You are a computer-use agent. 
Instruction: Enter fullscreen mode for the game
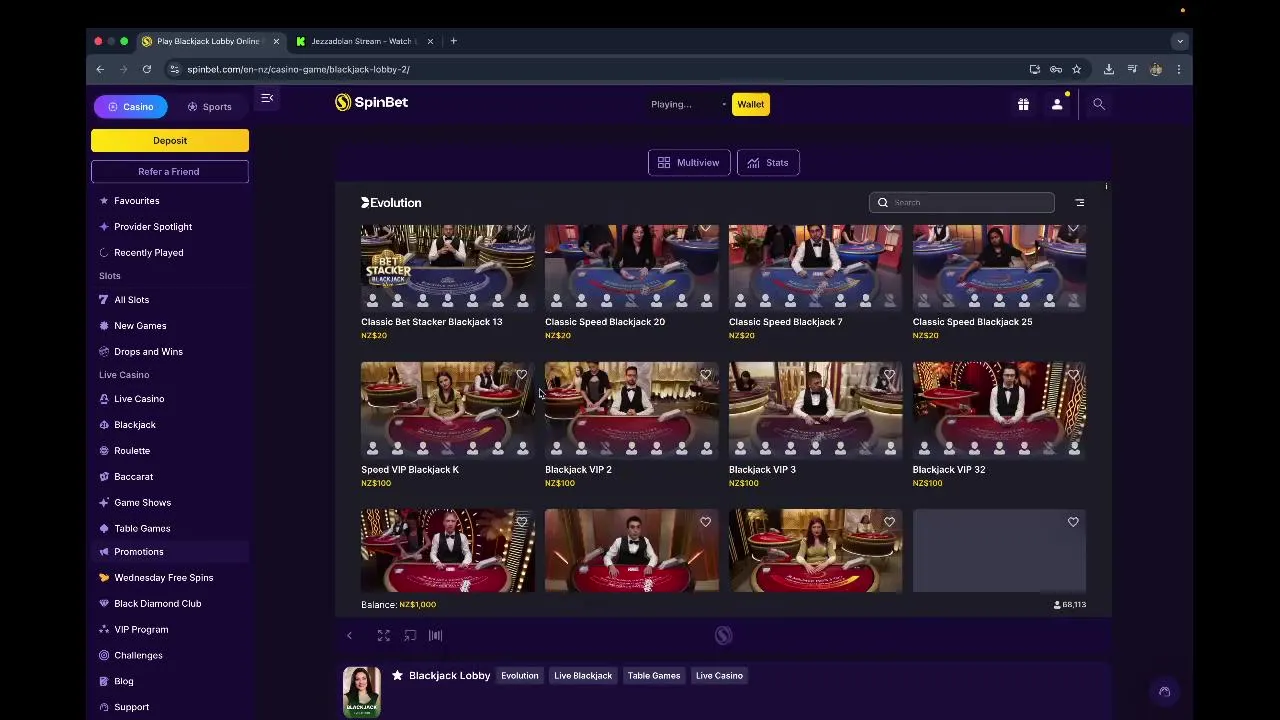tap(383, 635)
